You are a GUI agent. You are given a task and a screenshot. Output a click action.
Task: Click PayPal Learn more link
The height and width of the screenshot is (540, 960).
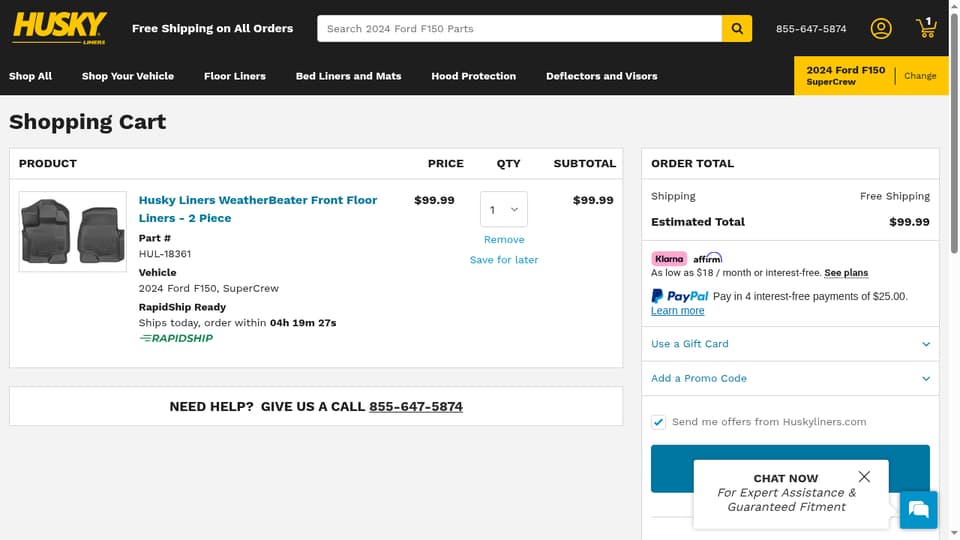point(677,310)
